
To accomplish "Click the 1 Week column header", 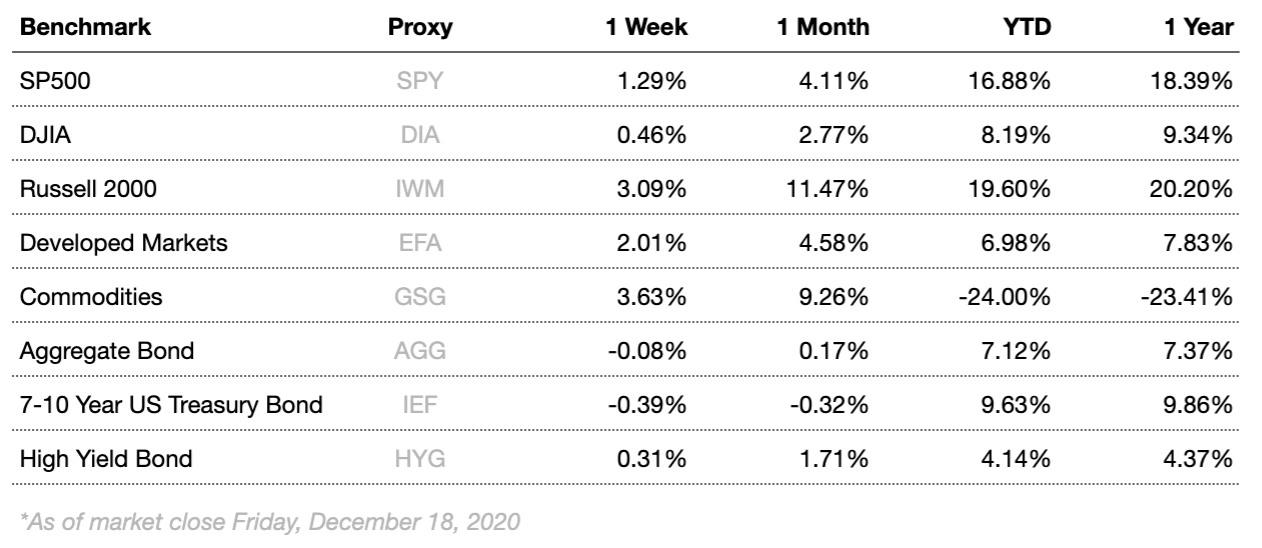I will click(646, 28).
